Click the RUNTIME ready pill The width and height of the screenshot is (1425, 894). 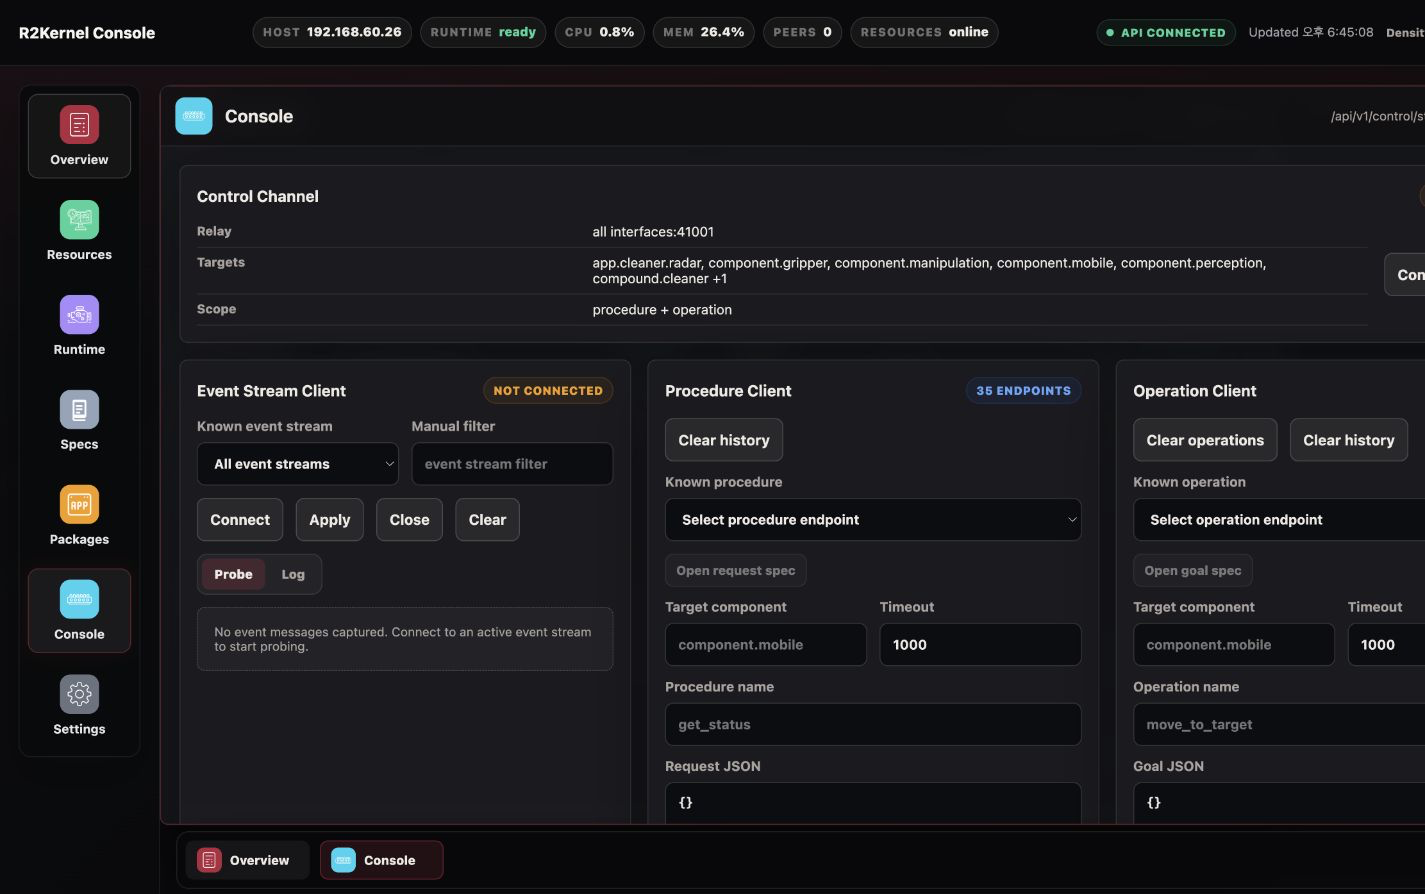pyautogui.click(x=483, y=32)
